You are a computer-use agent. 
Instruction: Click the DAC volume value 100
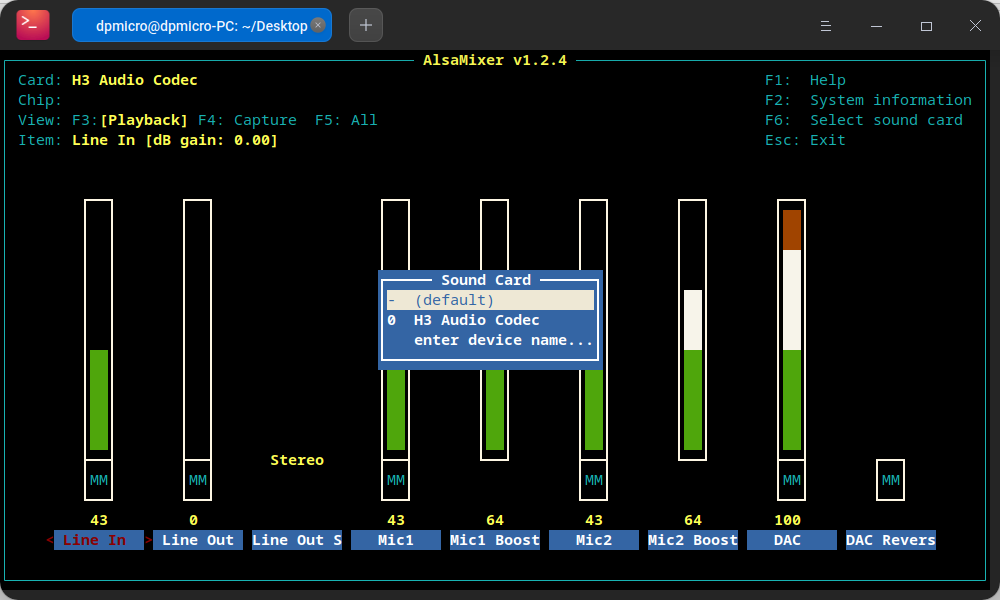[788, 520]
